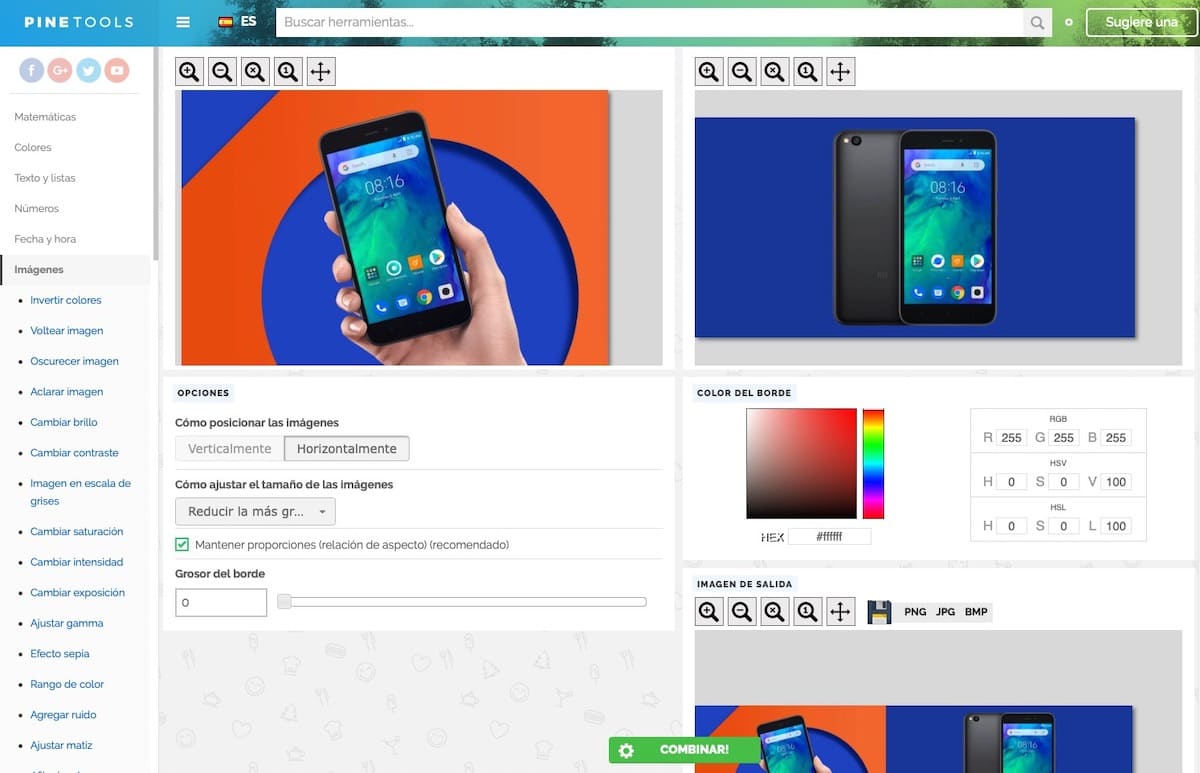Open the Reducir la más grande dropdown

click(x=255, y=512)
